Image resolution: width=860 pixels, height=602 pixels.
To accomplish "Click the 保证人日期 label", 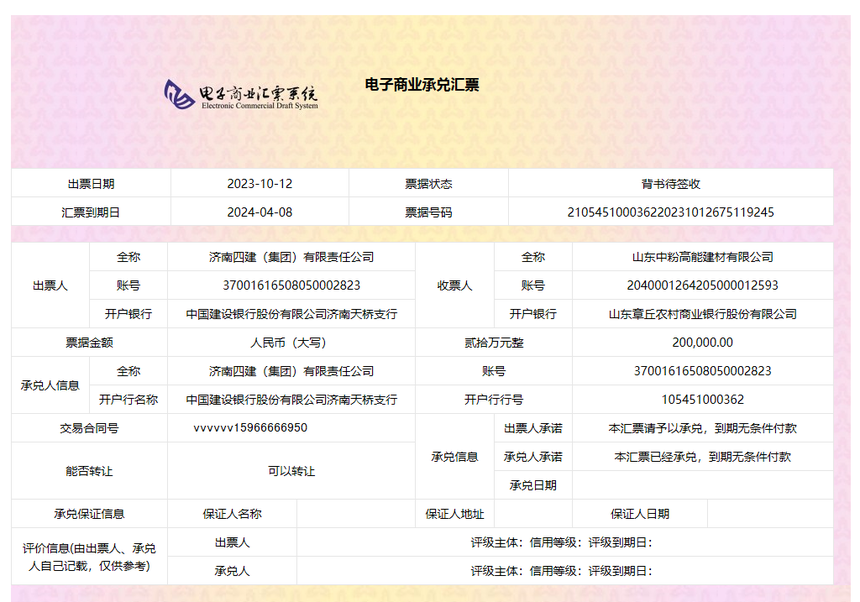I will 640,513.
